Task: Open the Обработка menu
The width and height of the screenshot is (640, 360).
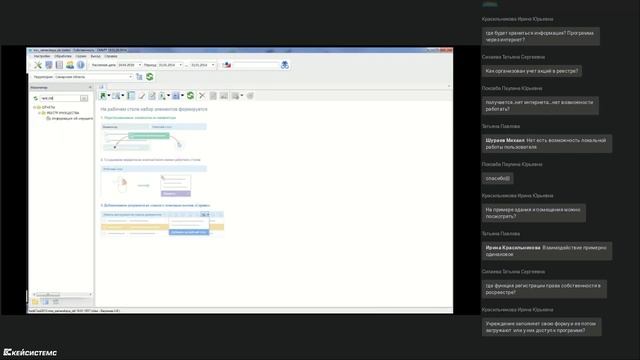Action: pos(63,56)
